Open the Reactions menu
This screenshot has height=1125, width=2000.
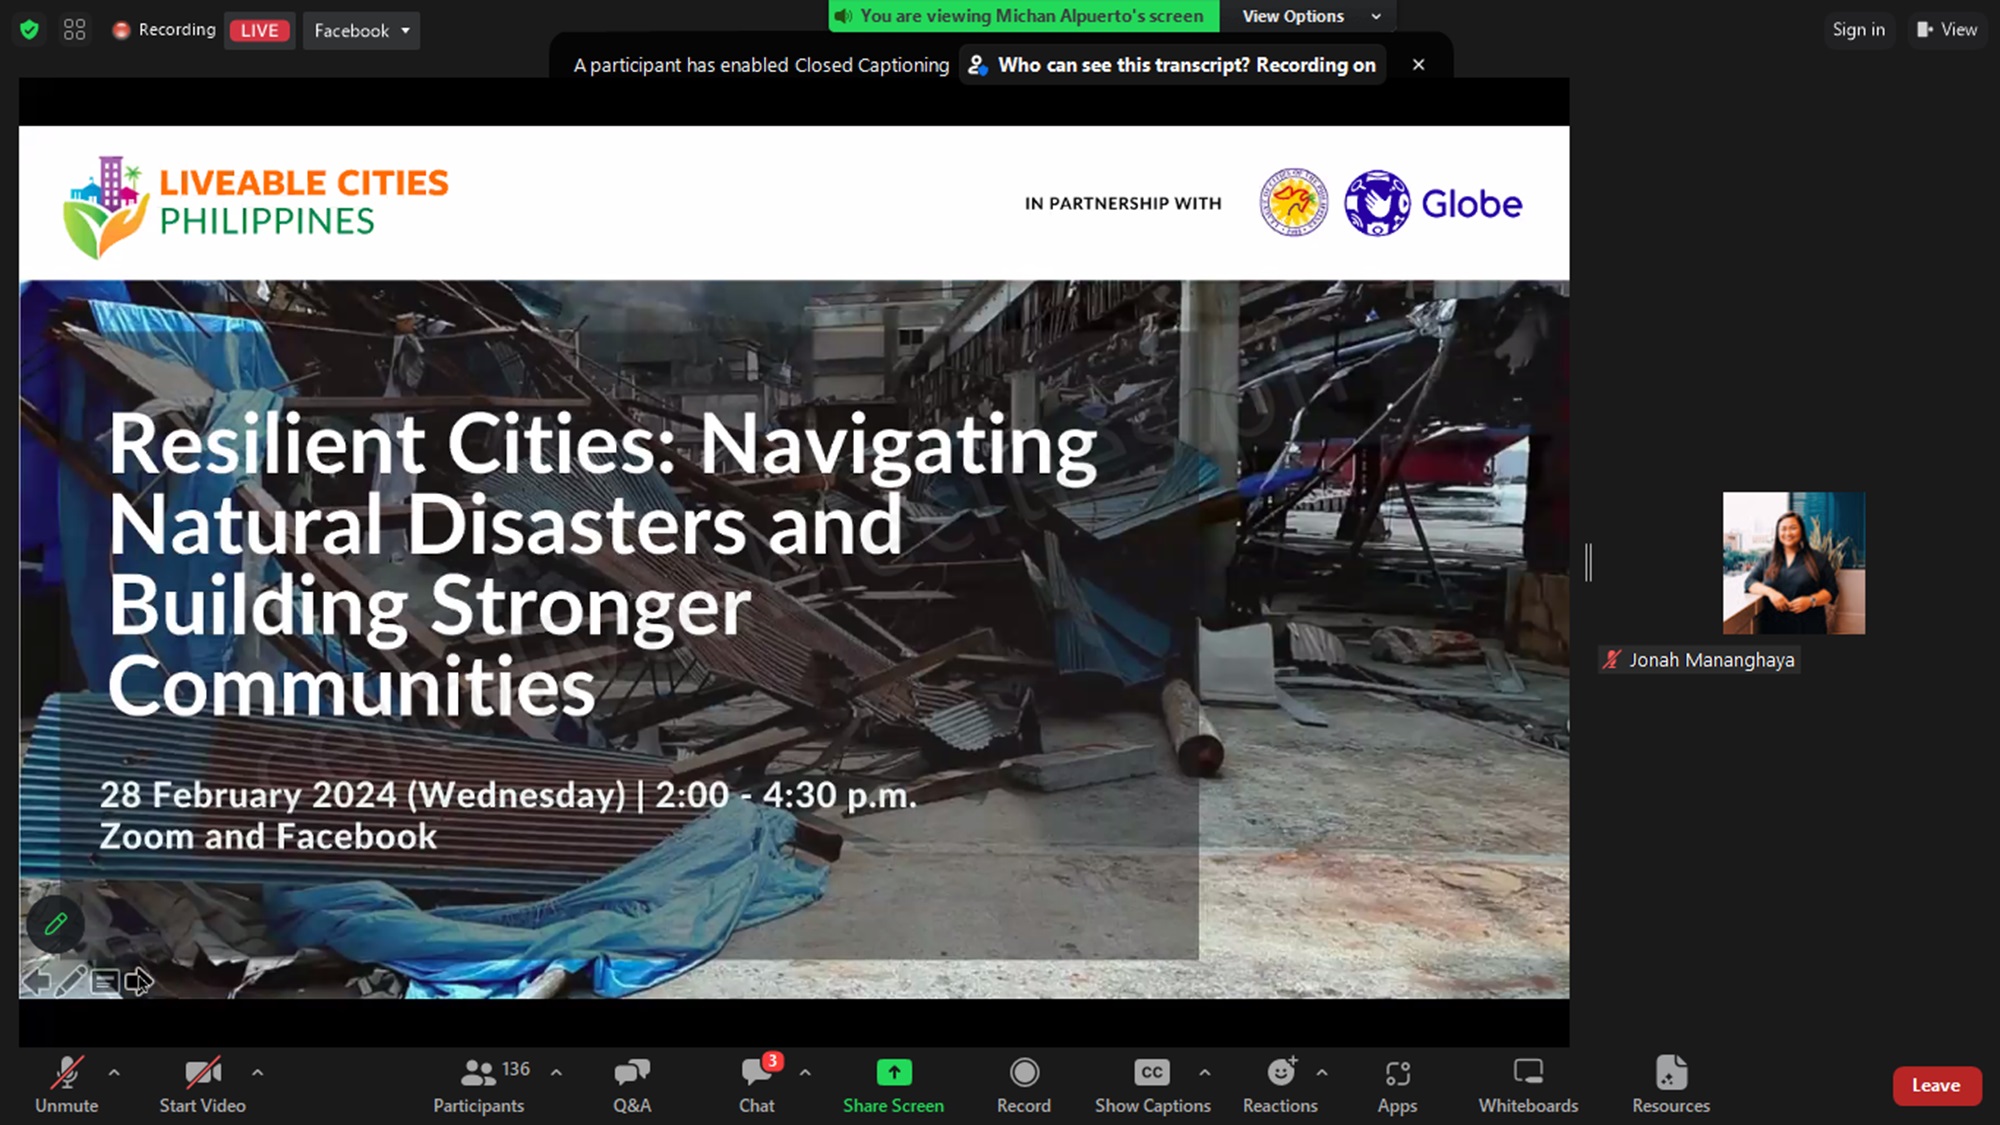pos(1281,1085)
